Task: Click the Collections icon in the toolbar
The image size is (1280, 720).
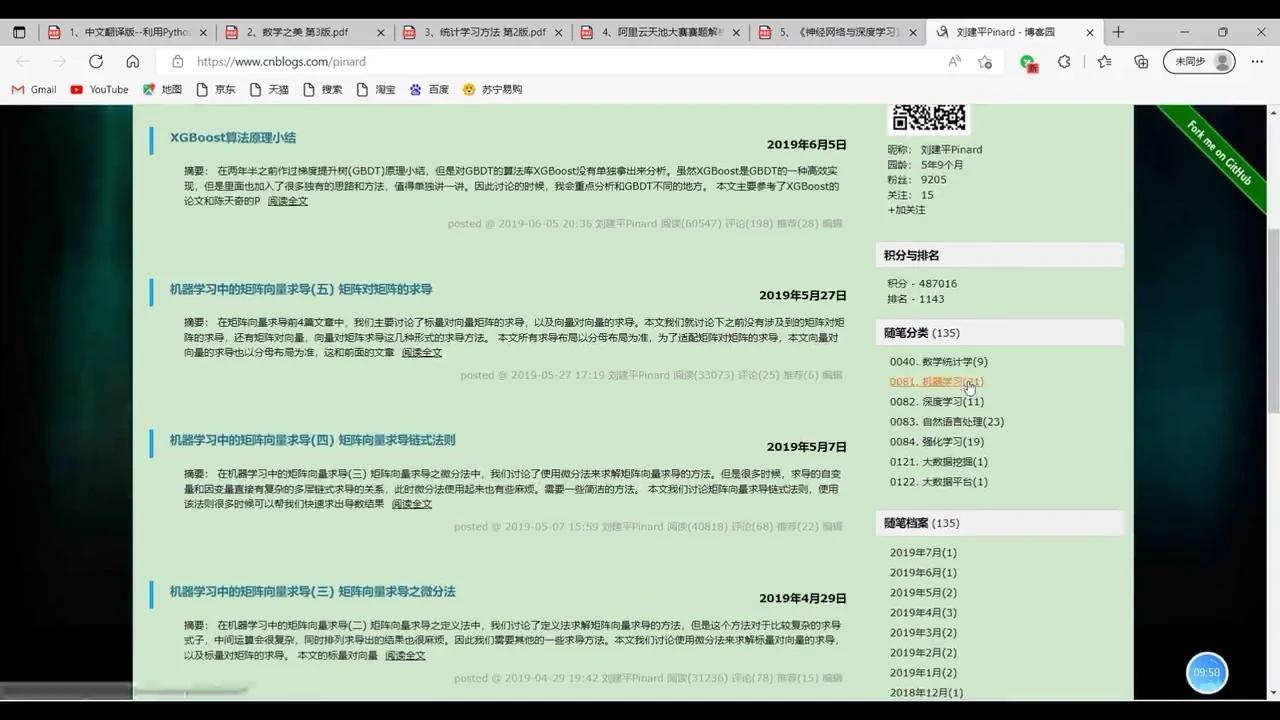Action: 1140,61
